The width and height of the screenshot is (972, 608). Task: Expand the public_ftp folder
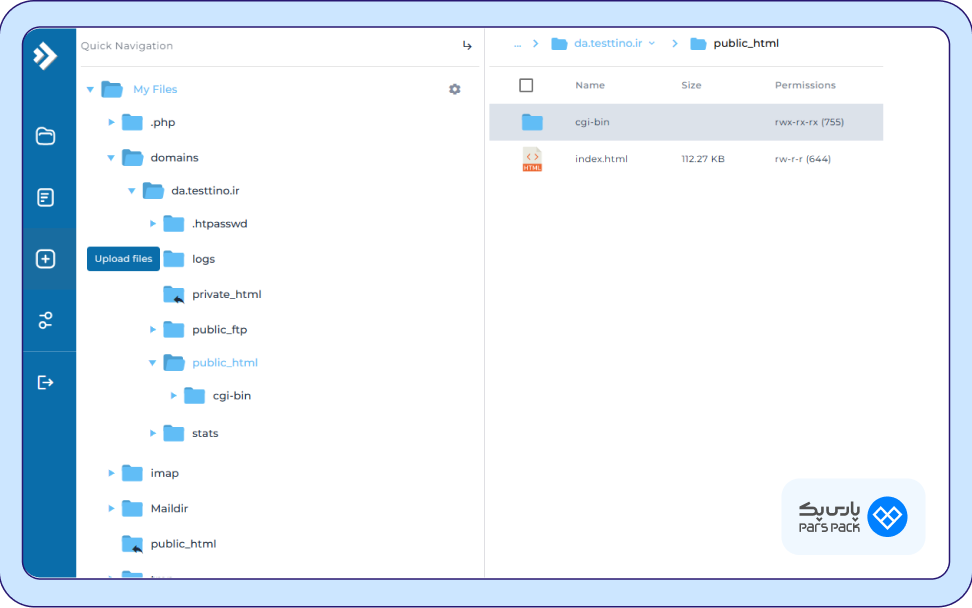152,330
